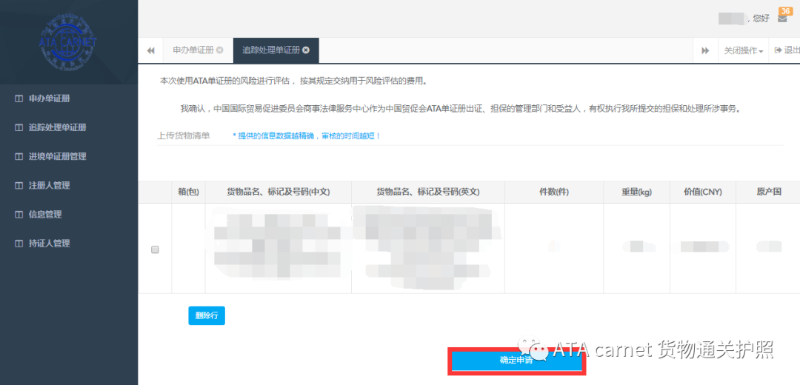Click 货物品名、标记及号码(英文) column header
This screenshot has width=800, height=385.
point(428,192)
